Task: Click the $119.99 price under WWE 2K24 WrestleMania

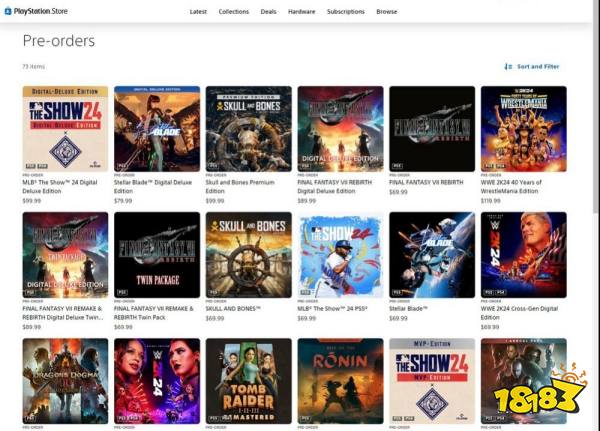Action: pos(491,201)
